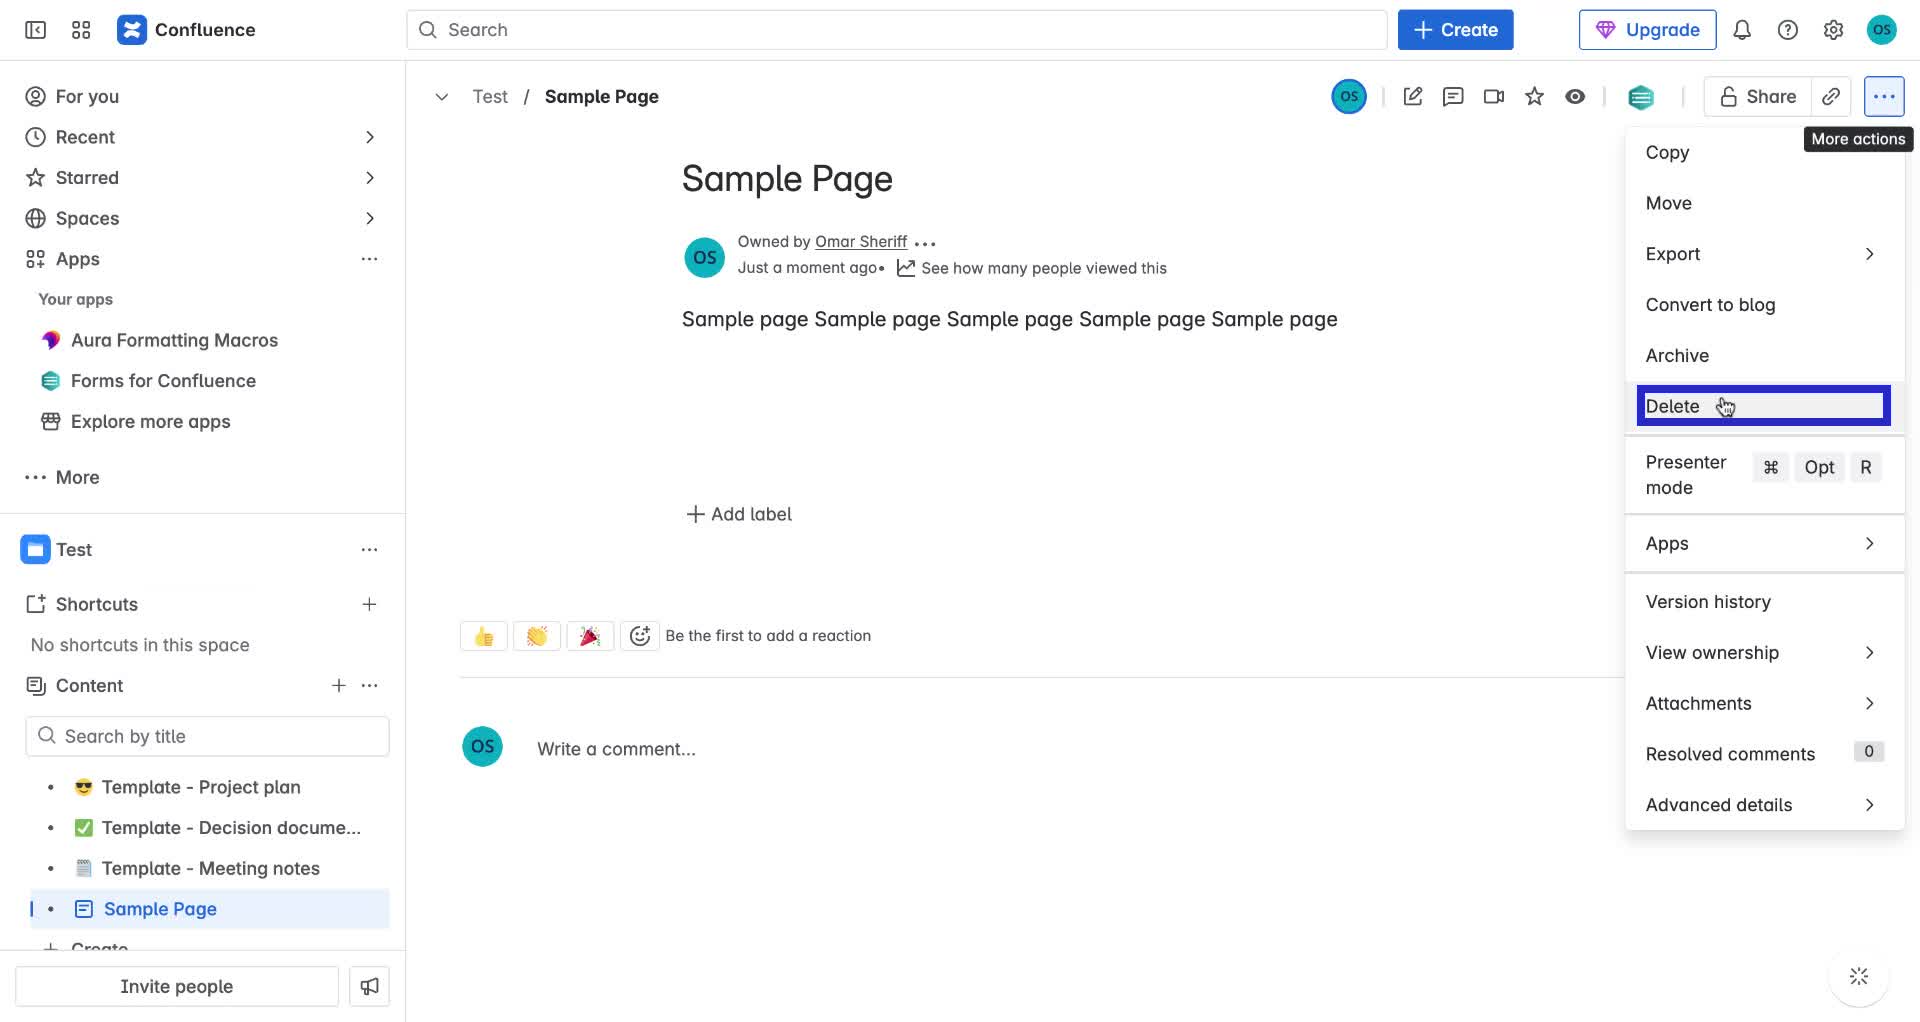
Task: Click the Invite people button
Action: [x=176, y=985]
